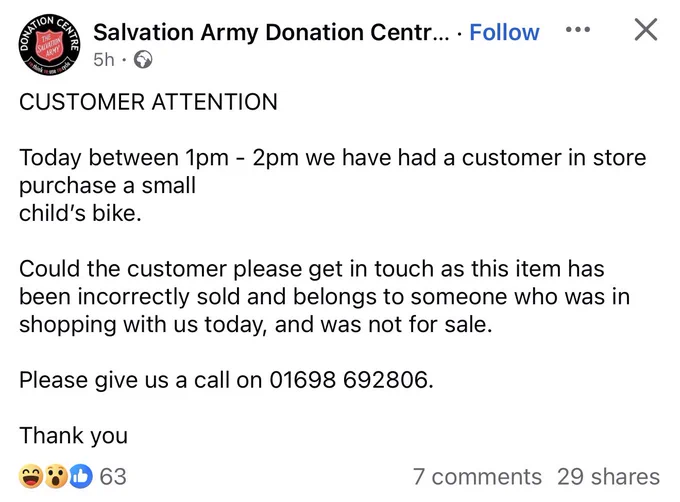This screenshot has width=680, height=502.
Task: Click the globe public audience icon
Action: pyautogui.click(x=143, y=59)
